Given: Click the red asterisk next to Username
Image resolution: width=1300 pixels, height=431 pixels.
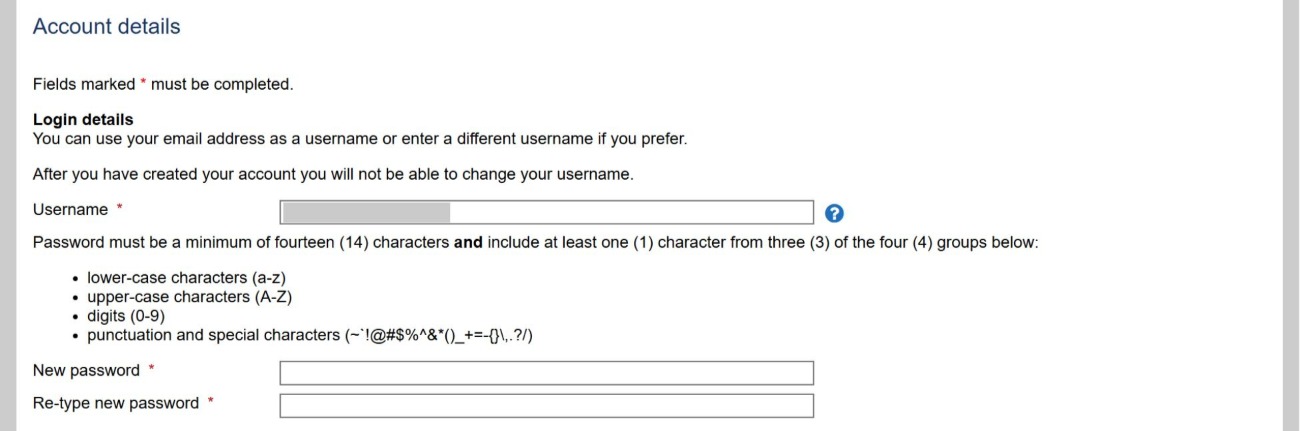Looking at the screenshot, I should pyautogui.click(x=120, y=208).
